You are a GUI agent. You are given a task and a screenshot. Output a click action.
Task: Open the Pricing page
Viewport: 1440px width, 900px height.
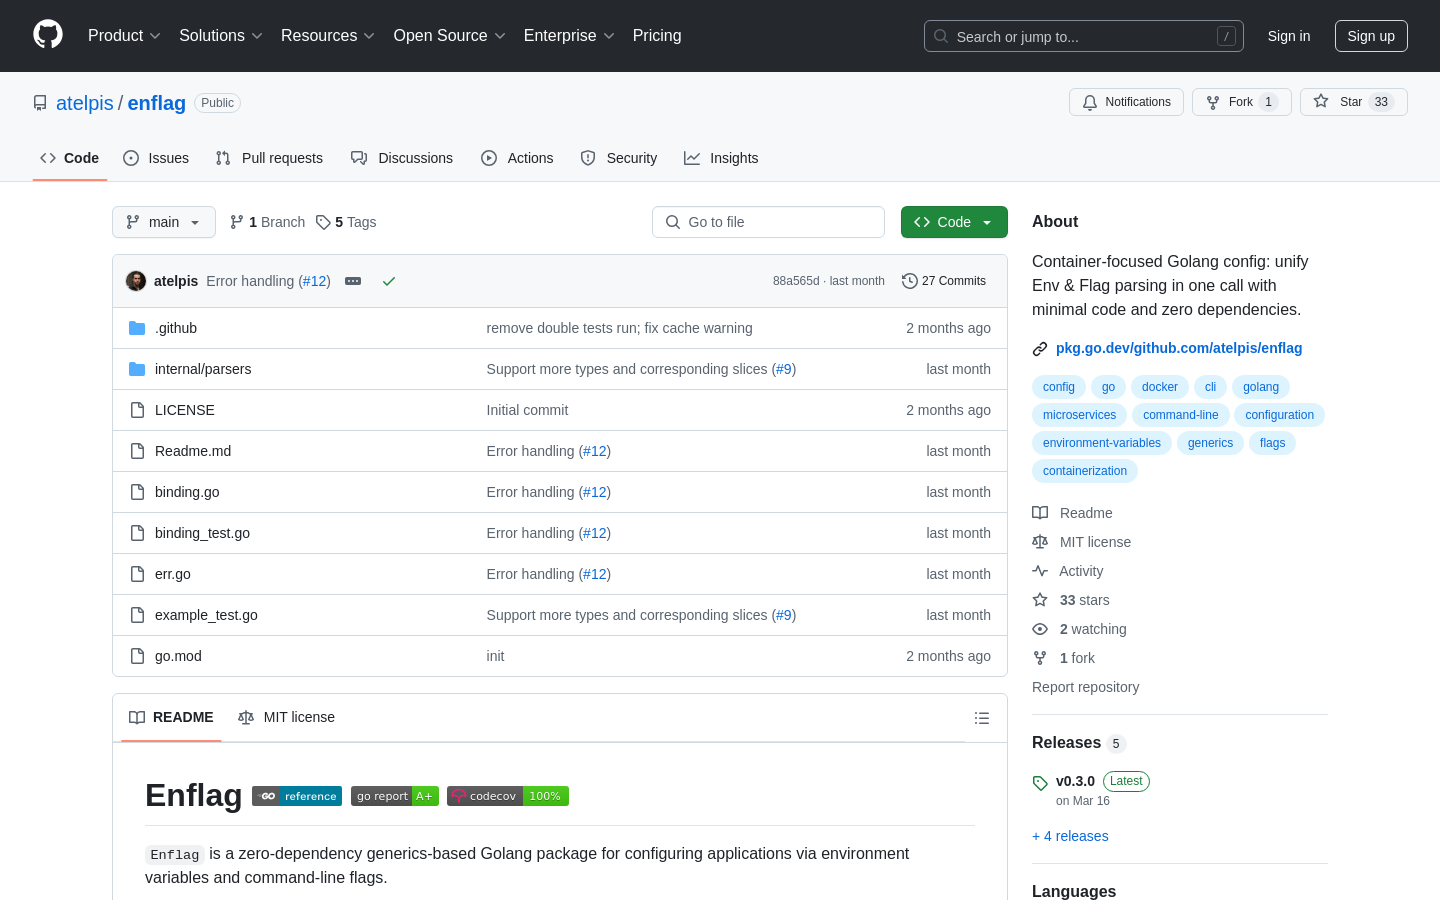pos(657,36)
